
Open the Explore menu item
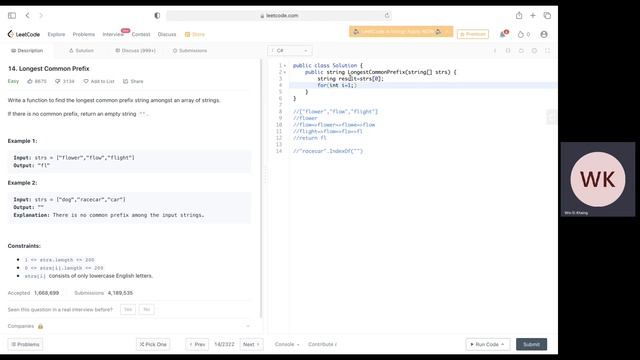[56, 34]
